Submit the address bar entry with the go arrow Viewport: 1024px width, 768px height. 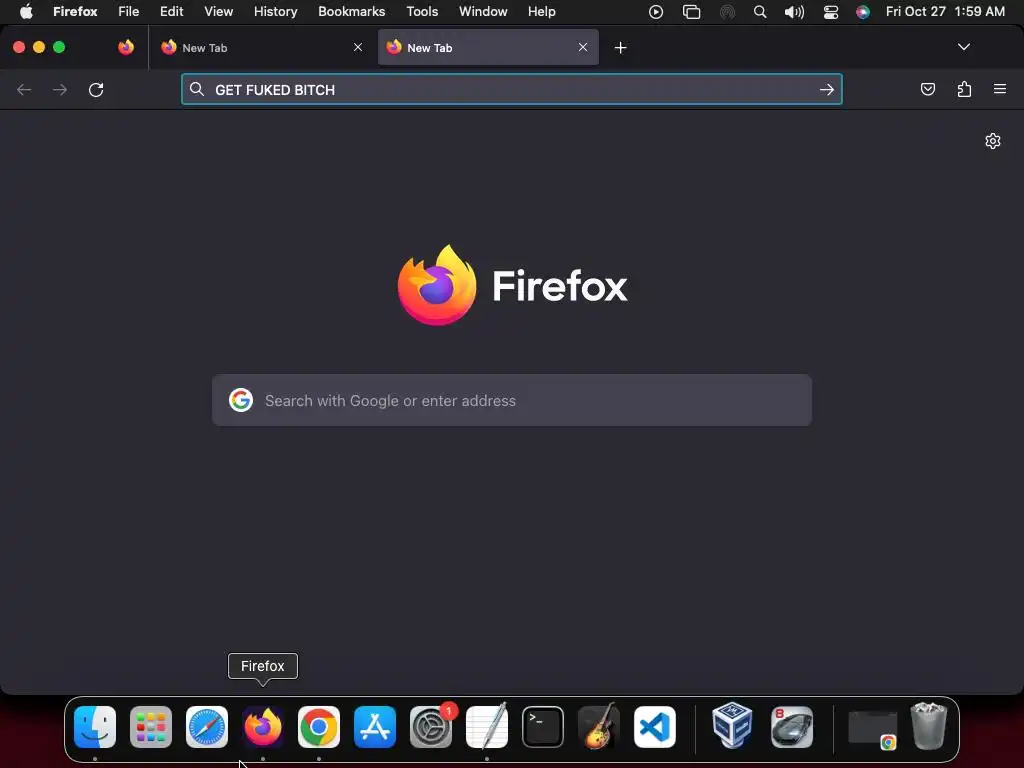pos(827,89)
